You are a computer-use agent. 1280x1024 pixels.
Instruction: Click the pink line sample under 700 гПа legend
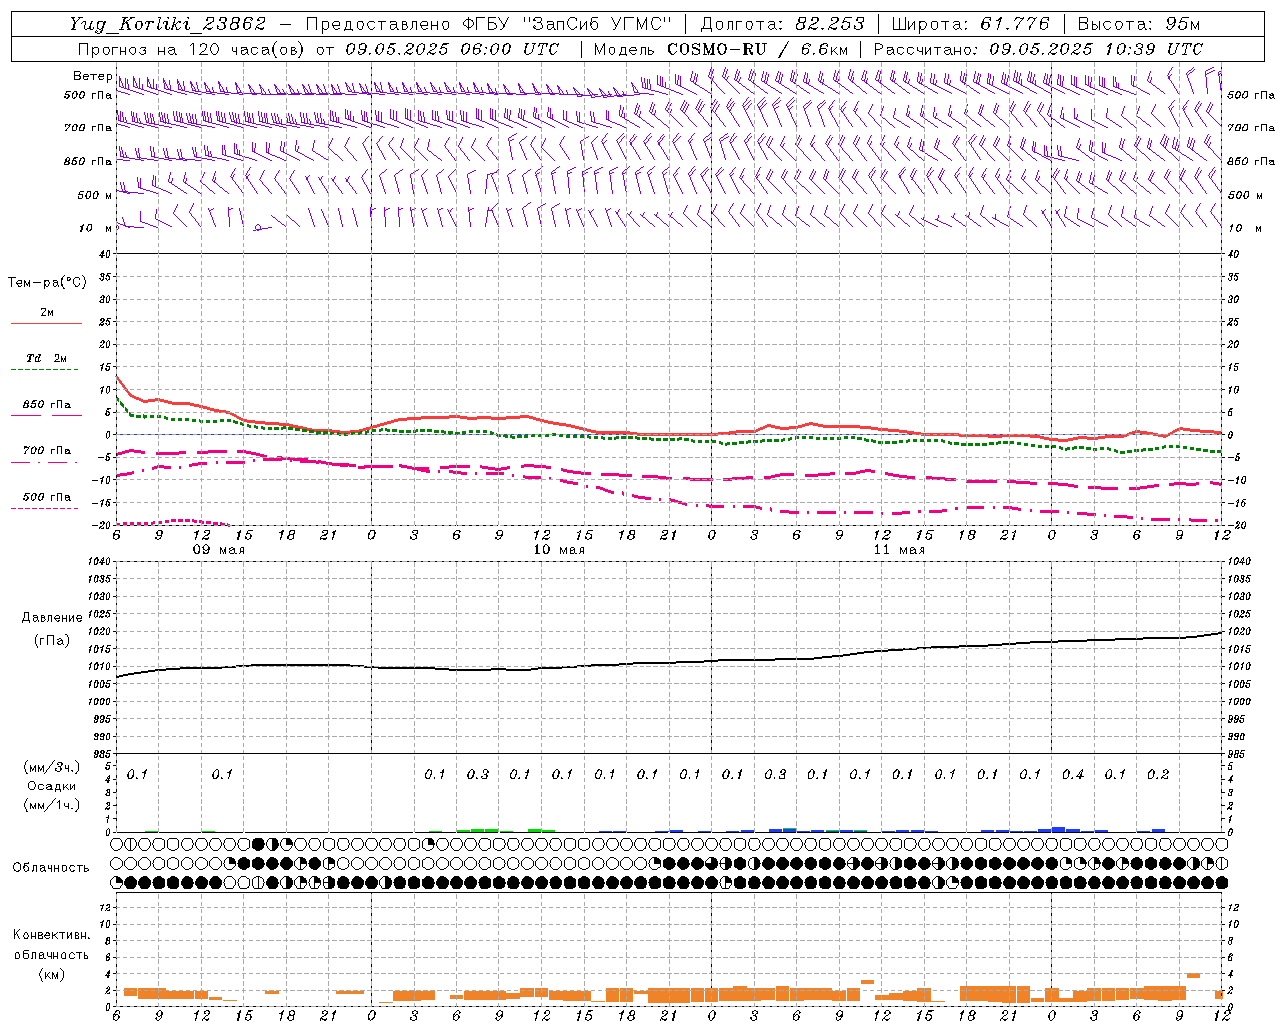pyautogui.click(x=45, y=462)
